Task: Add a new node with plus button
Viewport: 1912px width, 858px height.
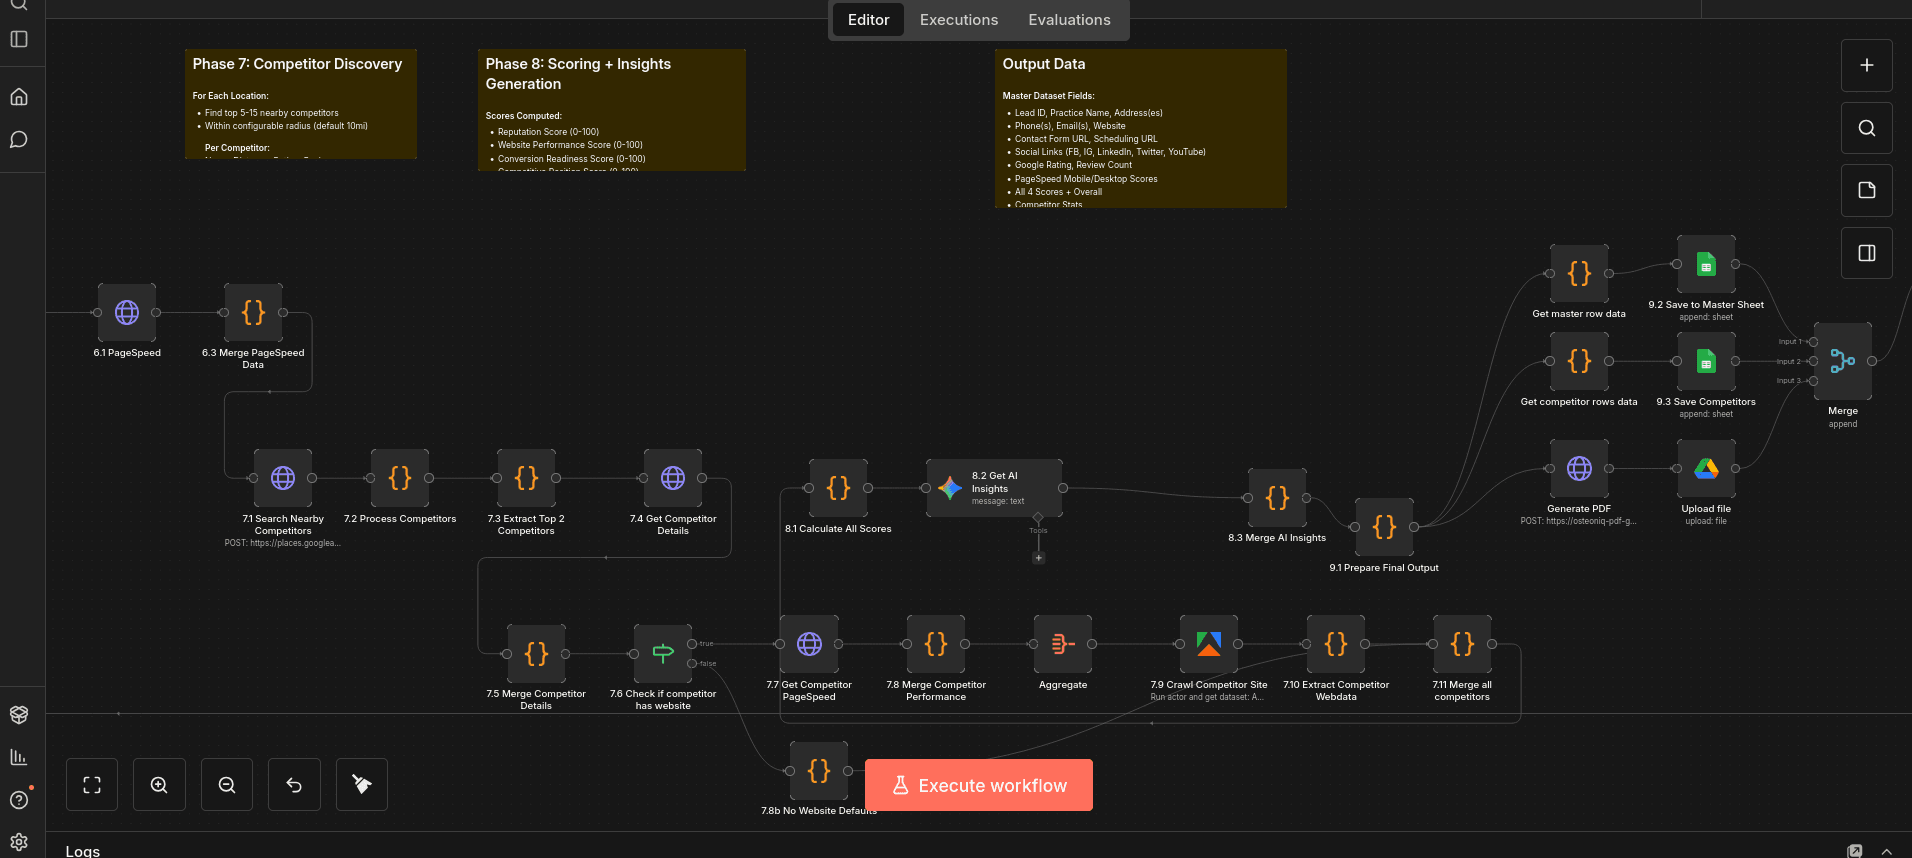Action: (x=1867, y=65)
